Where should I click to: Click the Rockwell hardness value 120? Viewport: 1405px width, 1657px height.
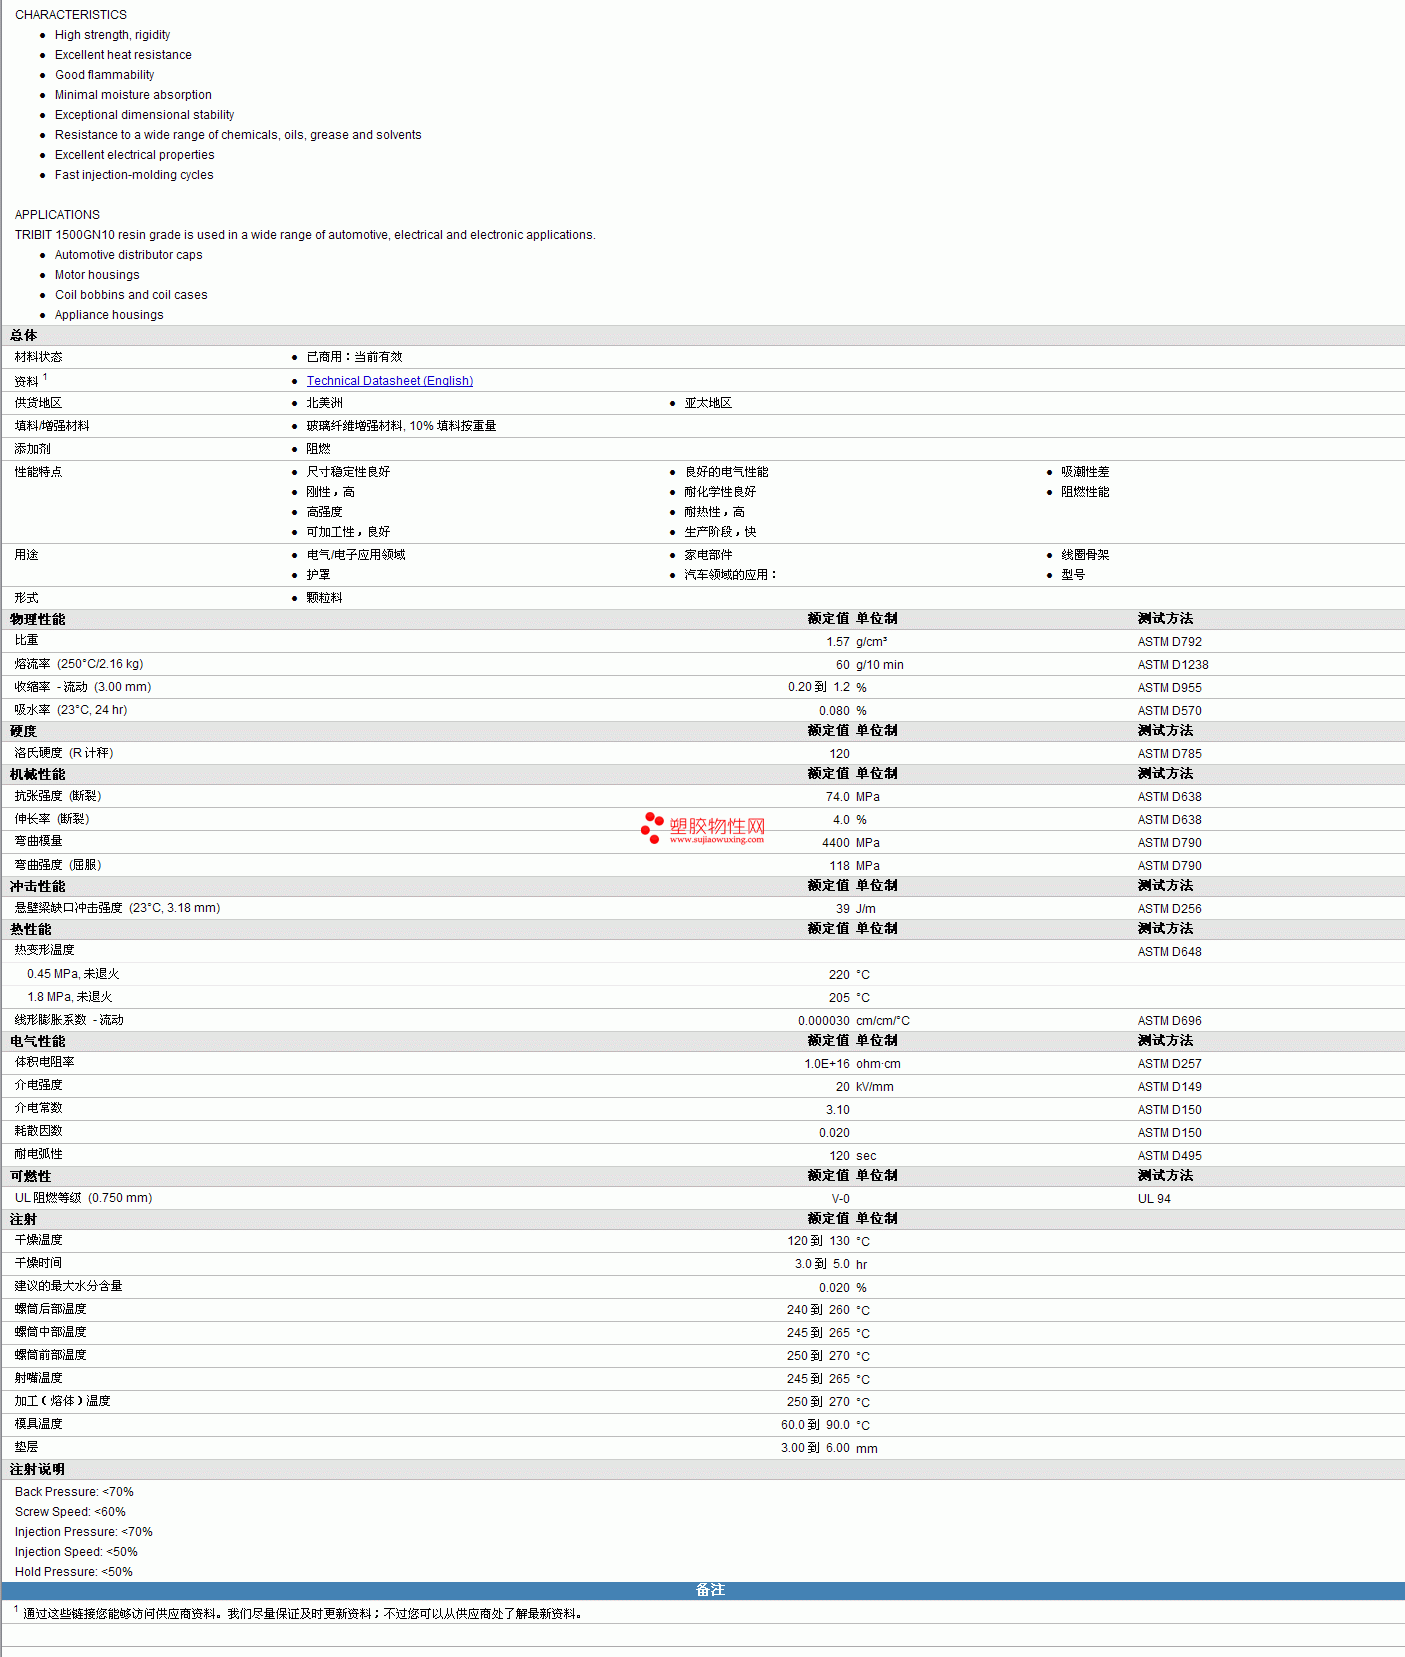839,754
